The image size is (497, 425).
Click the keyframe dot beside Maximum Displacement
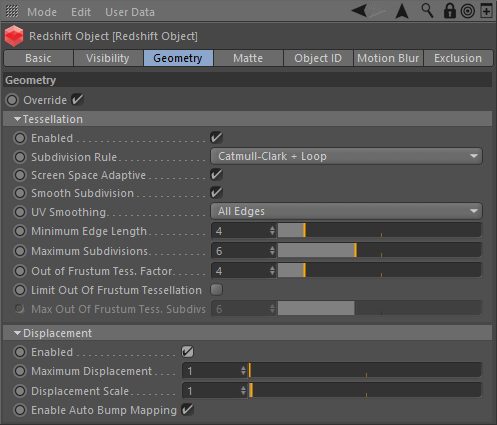click(20, 371)
